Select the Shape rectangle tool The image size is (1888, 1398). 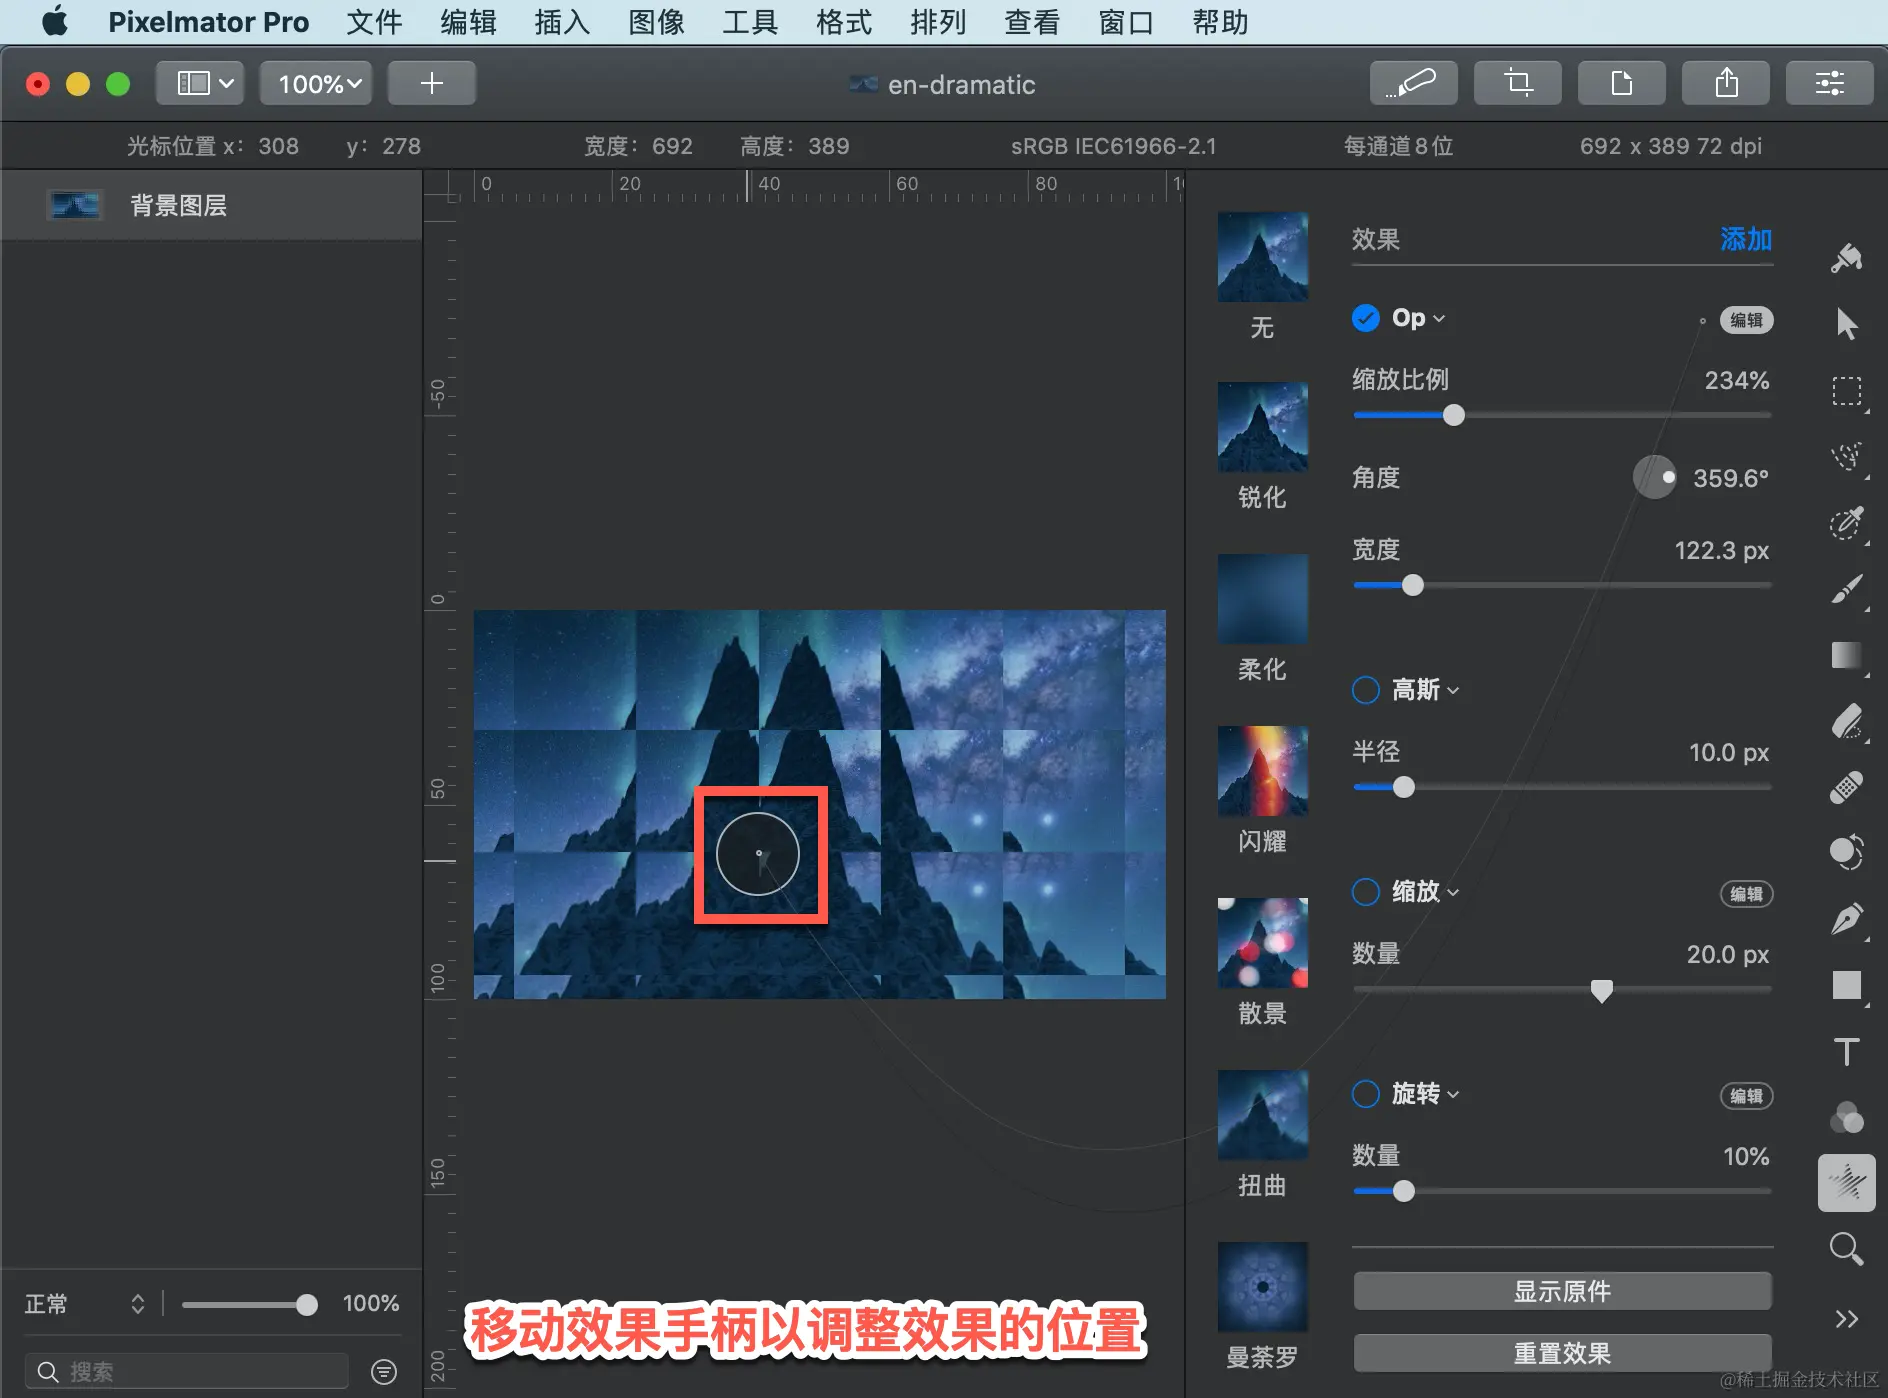(1846, 985)
